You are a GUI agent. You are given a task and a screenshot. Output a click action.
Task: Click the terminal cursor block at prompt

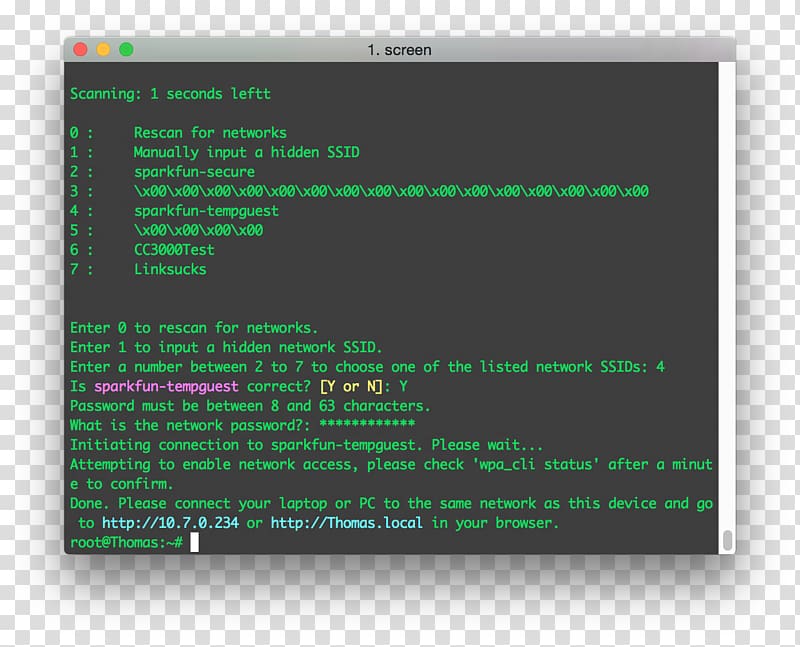pyautogui.click(x=194, y=542)
